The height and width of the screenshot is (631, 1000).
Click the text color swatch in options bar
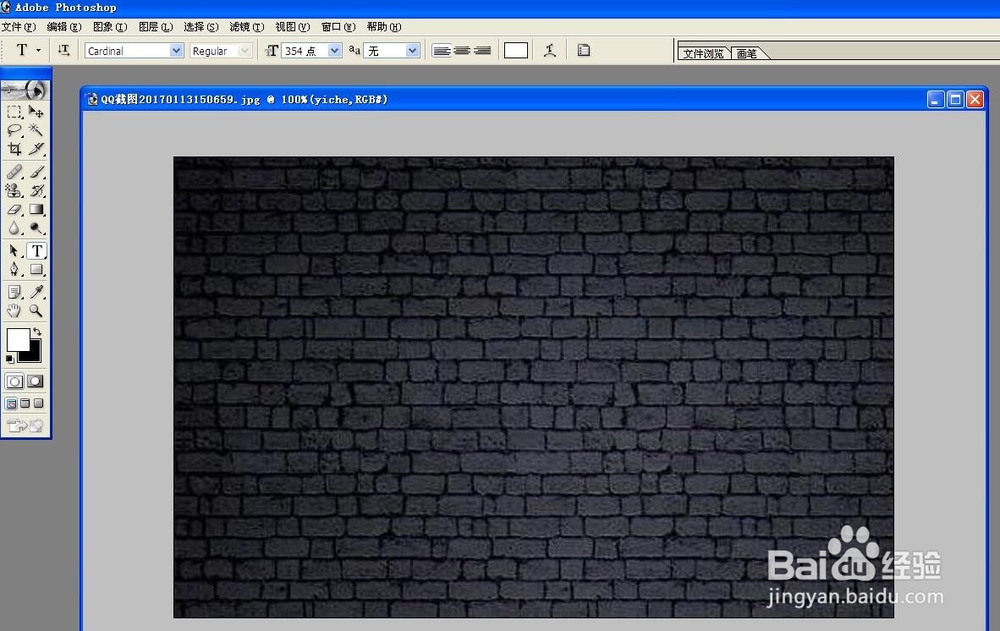pyautogui.click(x=515, y=50)
